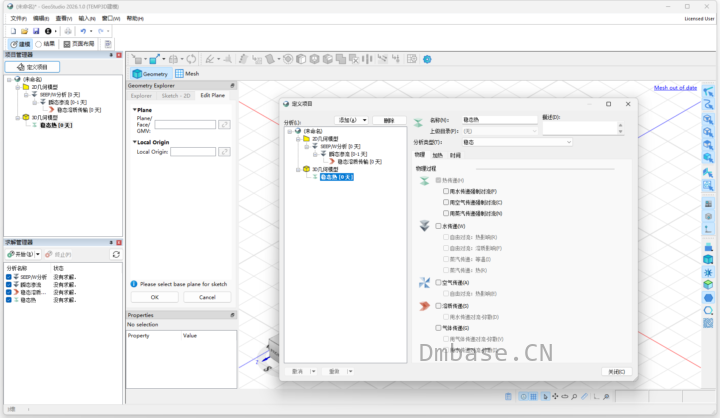
Task: Enable 用水传递强制对流 checkbox
Action: pyautogui.click(x=446, y=191)
